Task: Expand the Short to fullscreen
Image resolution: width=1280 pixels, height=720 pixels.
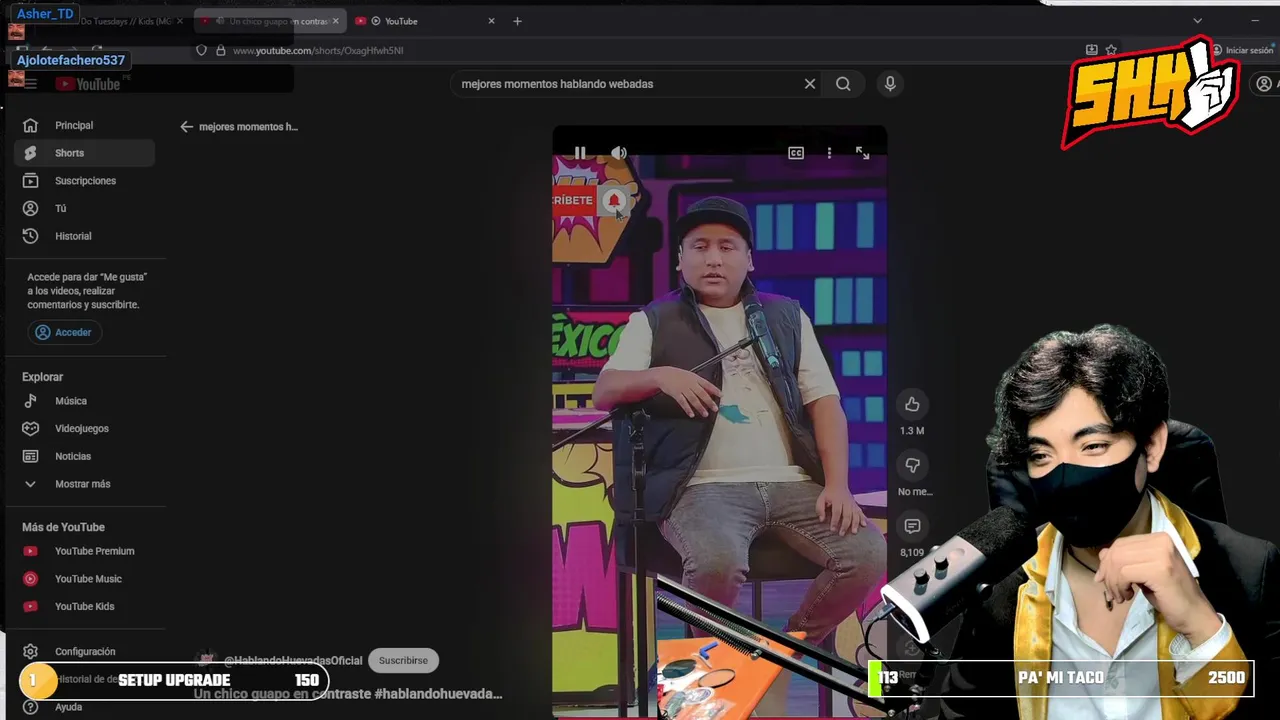Action: coord(862,153)
